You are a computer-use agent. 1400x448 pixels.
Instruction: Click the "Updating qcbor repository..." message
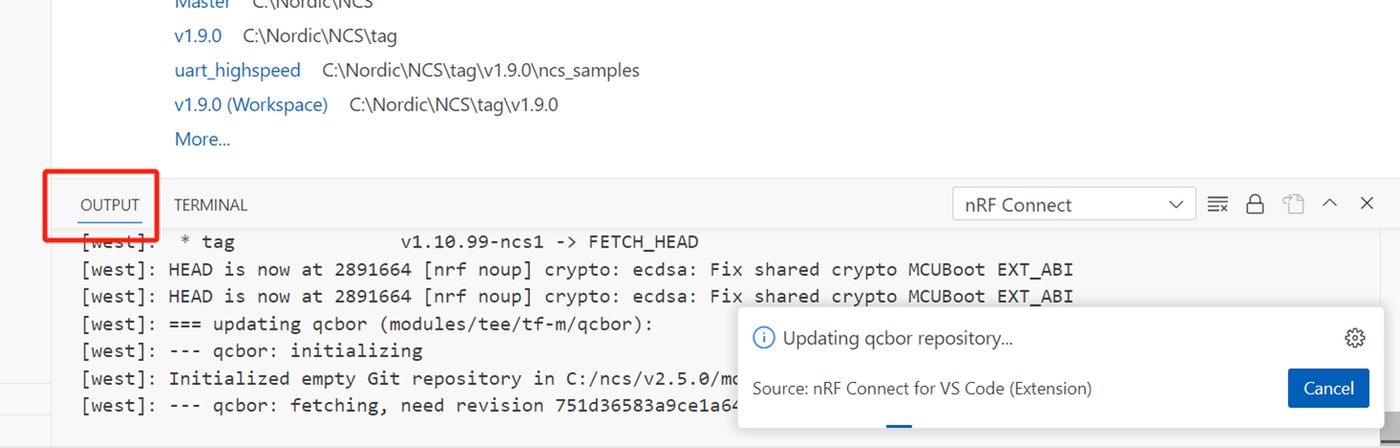coord(897,338)
